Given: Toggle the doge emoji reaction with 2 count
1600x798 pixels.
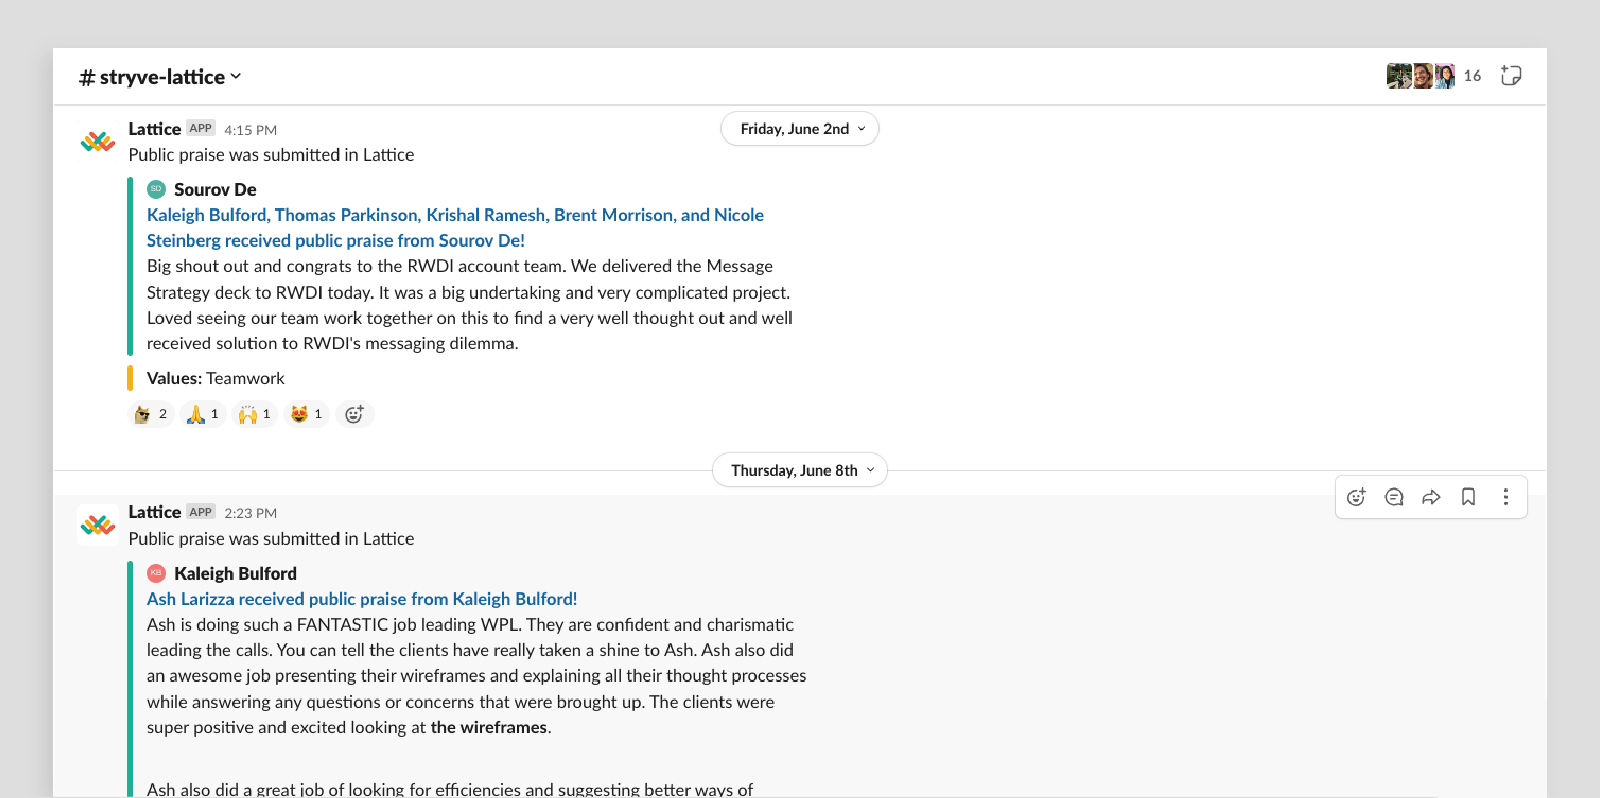Looking at the screenshot, I should 151,414.
